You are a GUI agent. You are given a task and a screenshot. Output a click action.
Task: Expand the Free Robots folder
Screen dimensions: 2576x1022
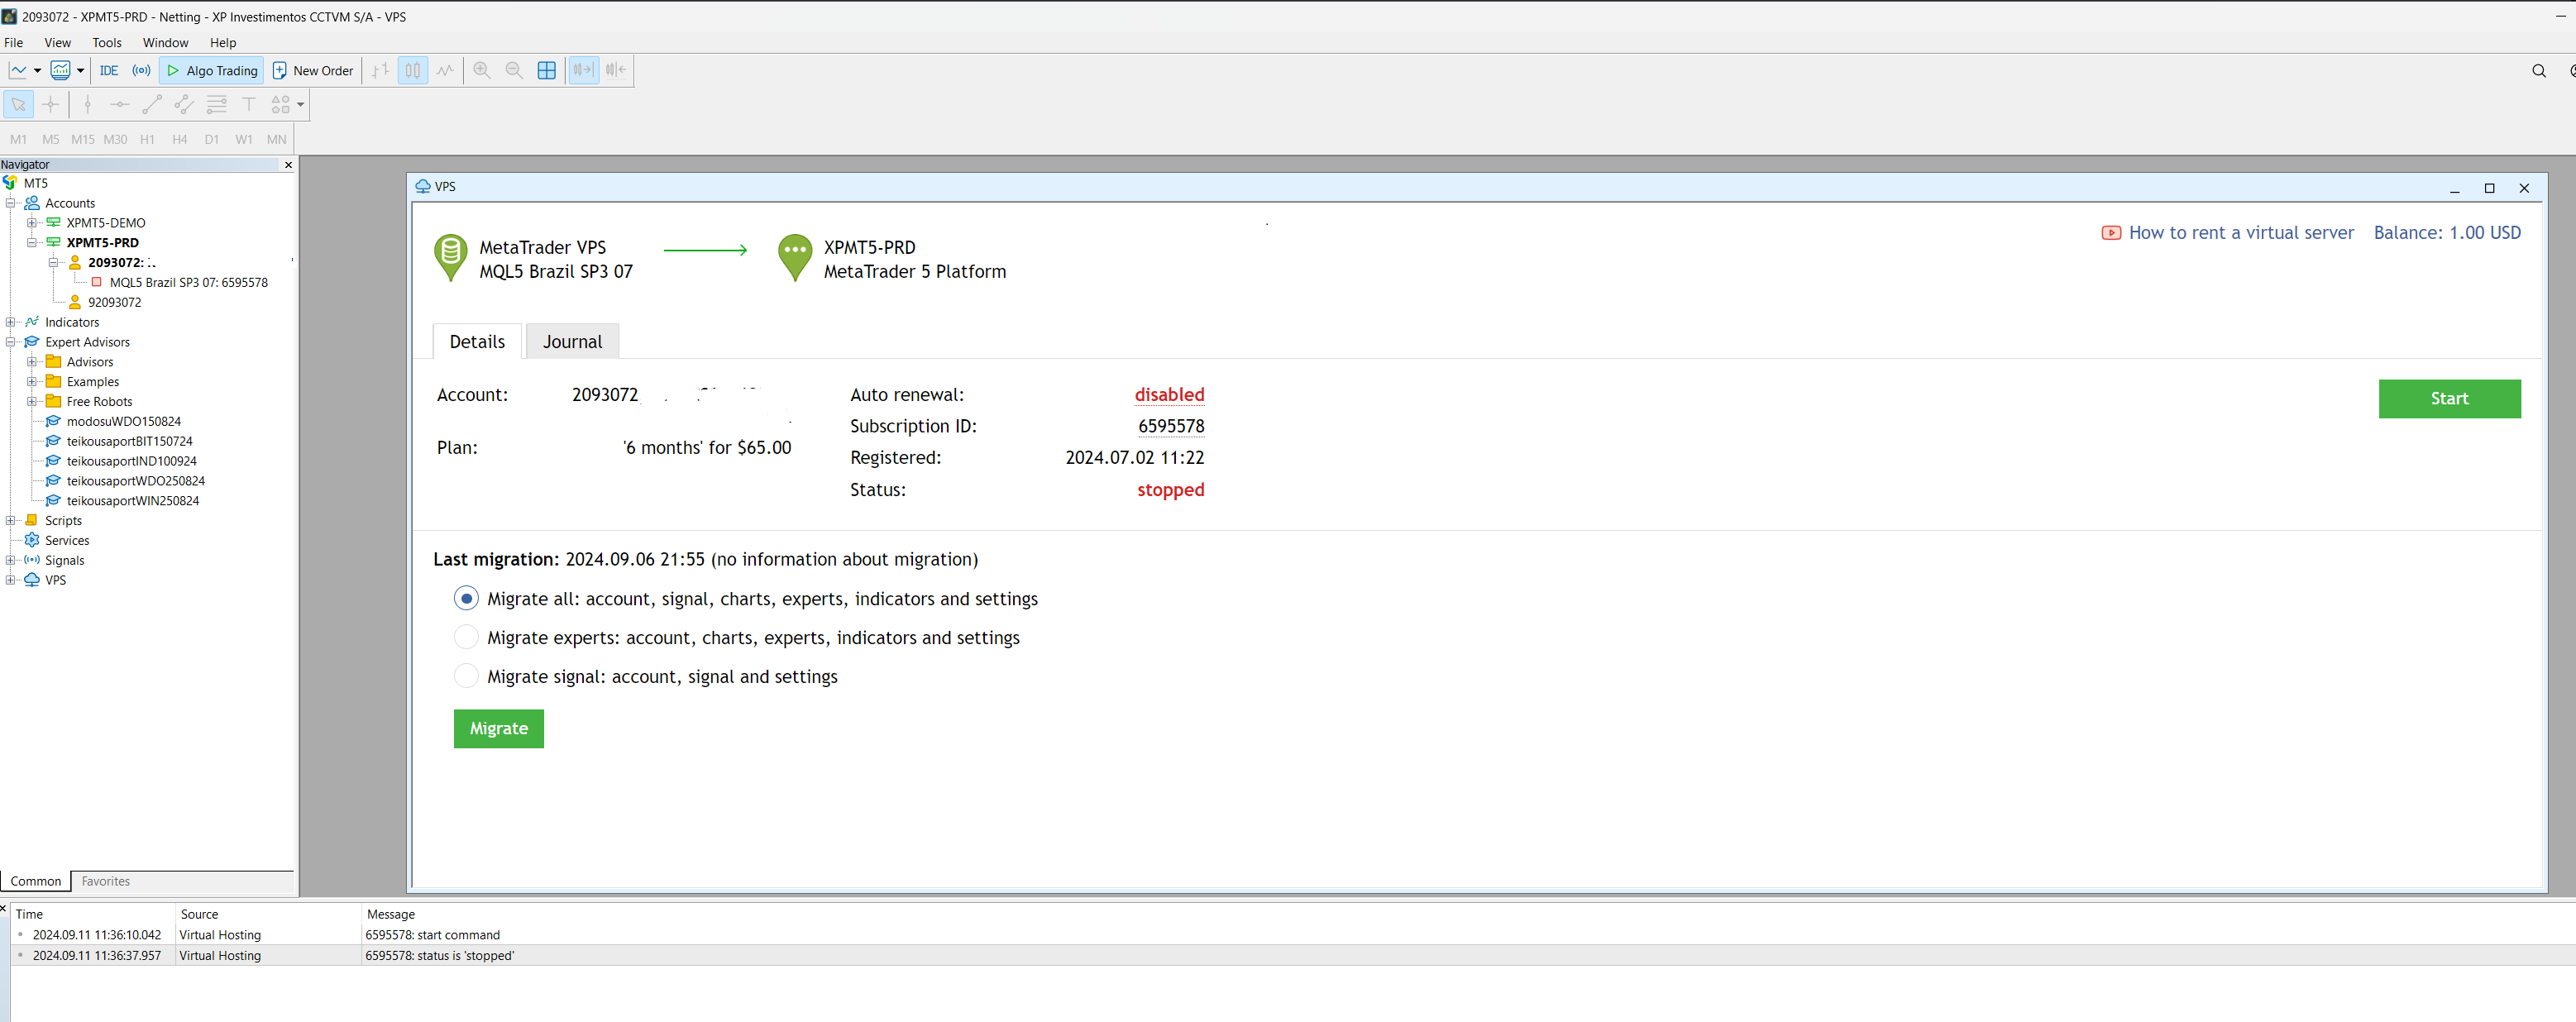(32, 401)
